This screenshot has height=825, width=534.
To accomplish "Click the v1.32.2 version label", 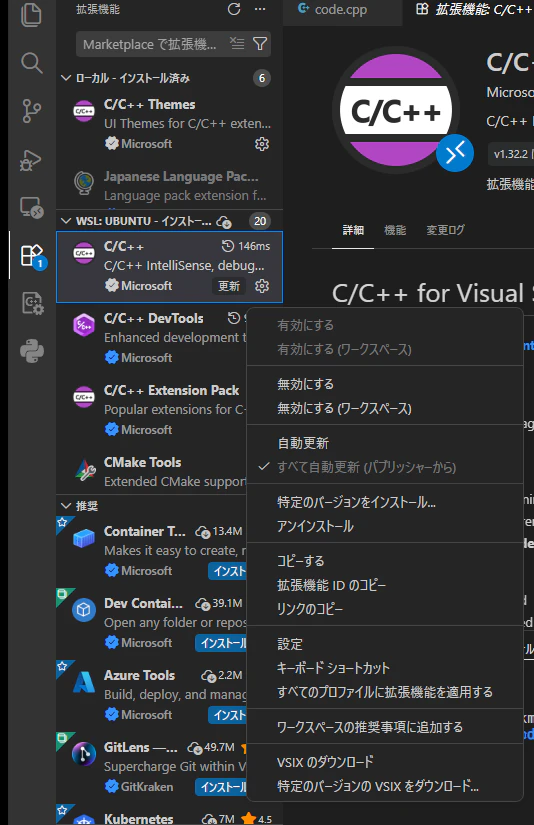I will (510, 154).
